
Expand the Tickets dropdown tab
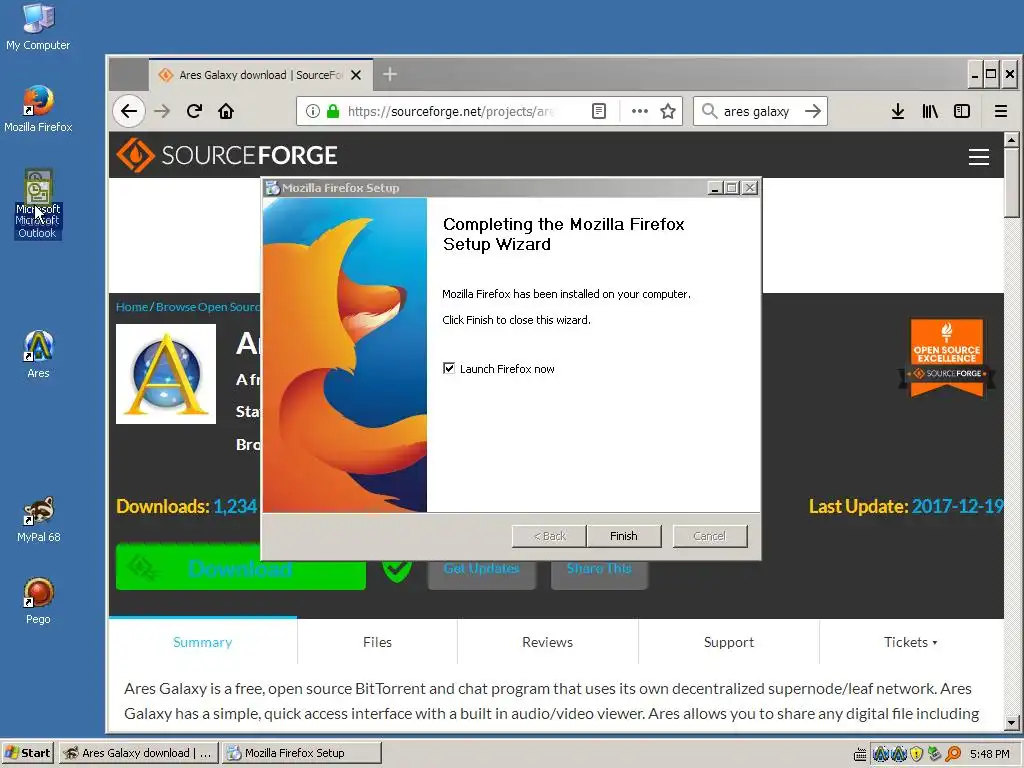[x=910, y=642]
